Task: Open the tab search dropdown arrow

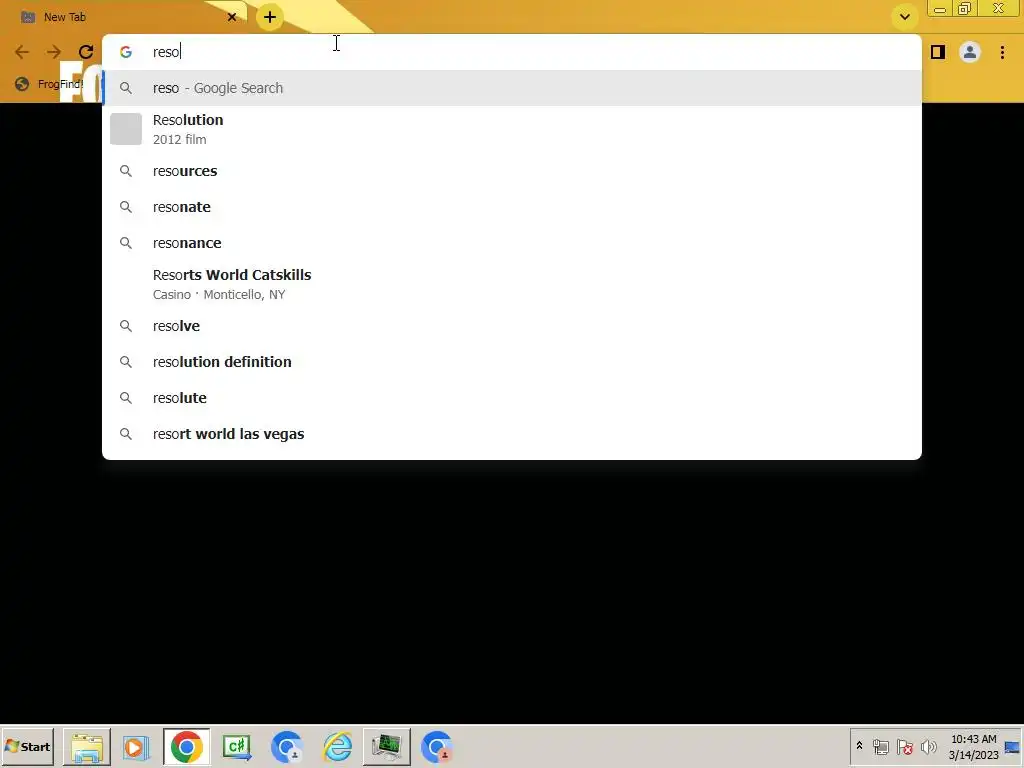Action: pos(904,17)
